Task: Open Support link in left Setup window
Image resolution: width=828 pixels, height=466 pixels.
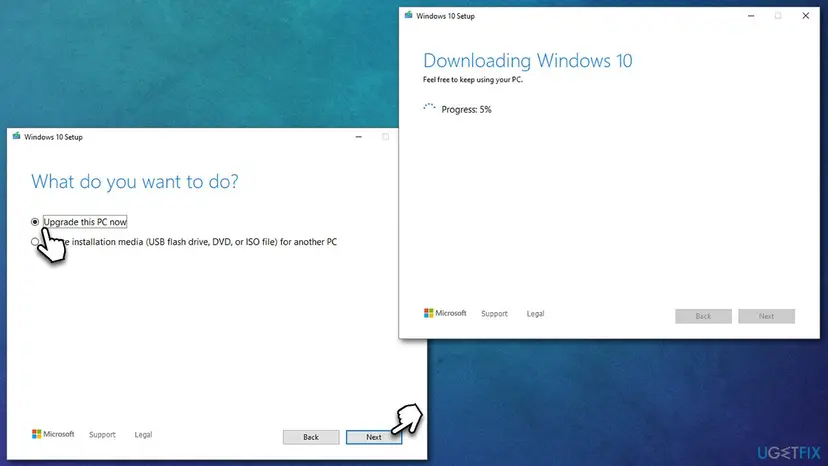Action: 102,434
